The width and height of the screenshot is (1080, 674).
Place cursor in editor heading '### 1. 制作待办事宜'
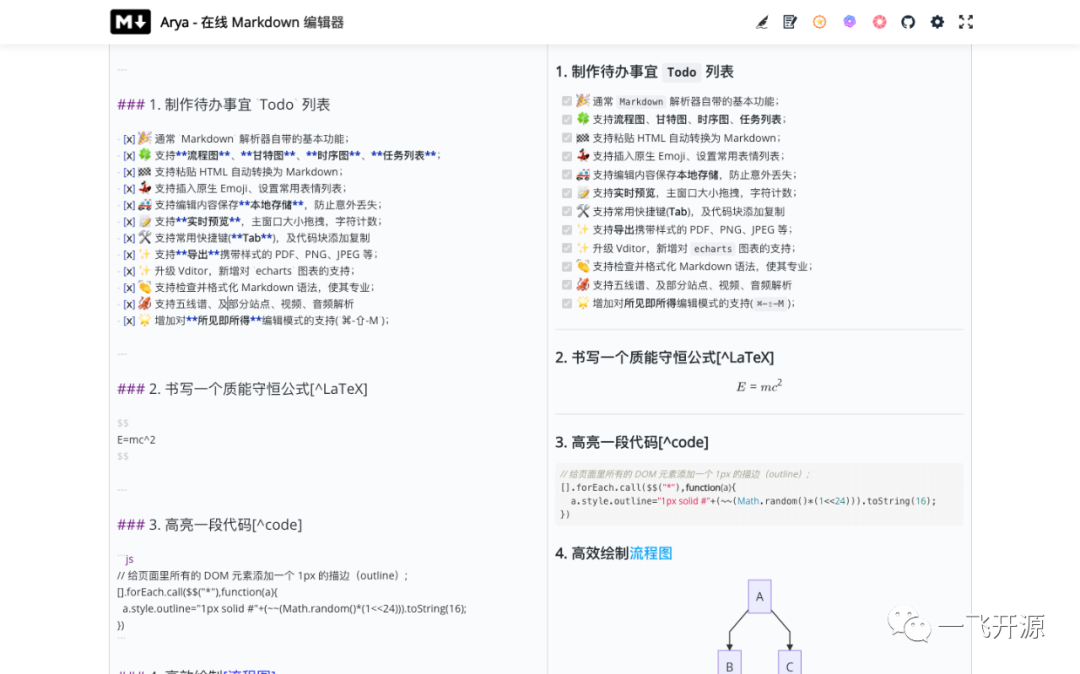pyautogui.click(x=224, y=105)
